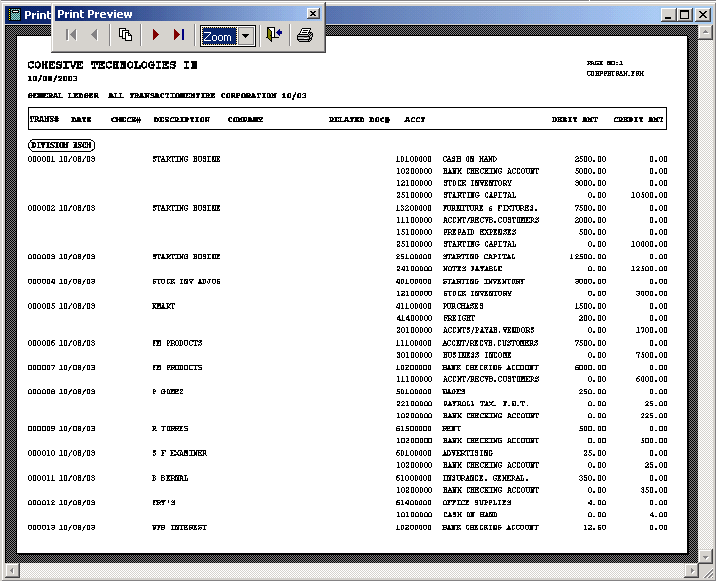Print the report with printer icon
The image size is (716, 581).
[x=305, y=35]
